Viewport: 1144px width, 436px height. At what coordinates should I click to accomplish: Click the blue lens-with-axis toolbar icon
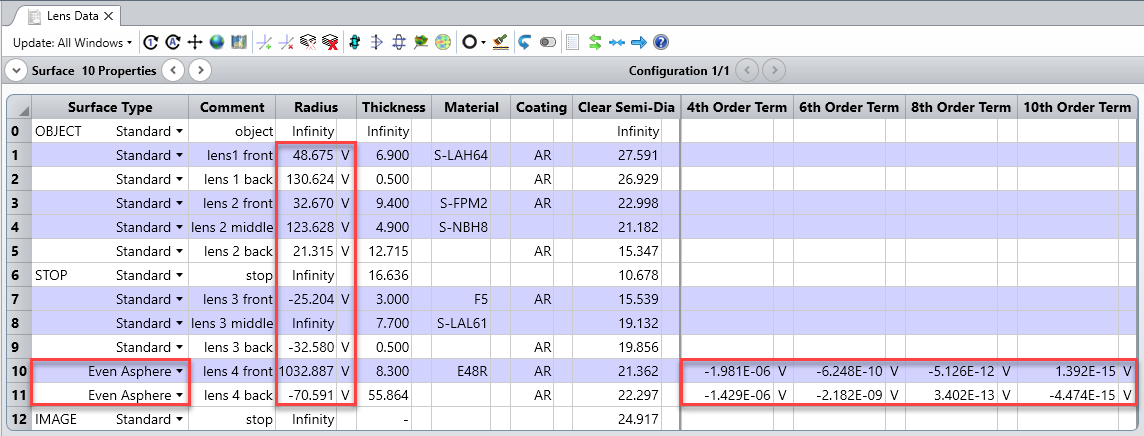376,43
